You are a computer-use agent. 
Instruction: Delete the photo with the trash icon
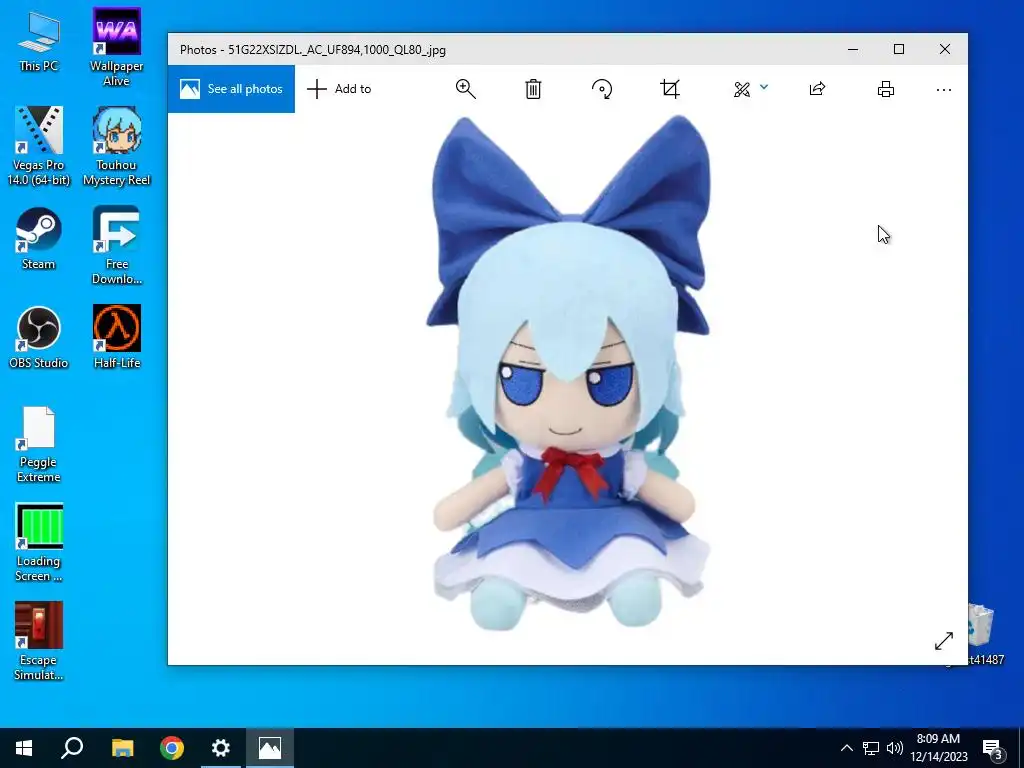pos(533,89)
